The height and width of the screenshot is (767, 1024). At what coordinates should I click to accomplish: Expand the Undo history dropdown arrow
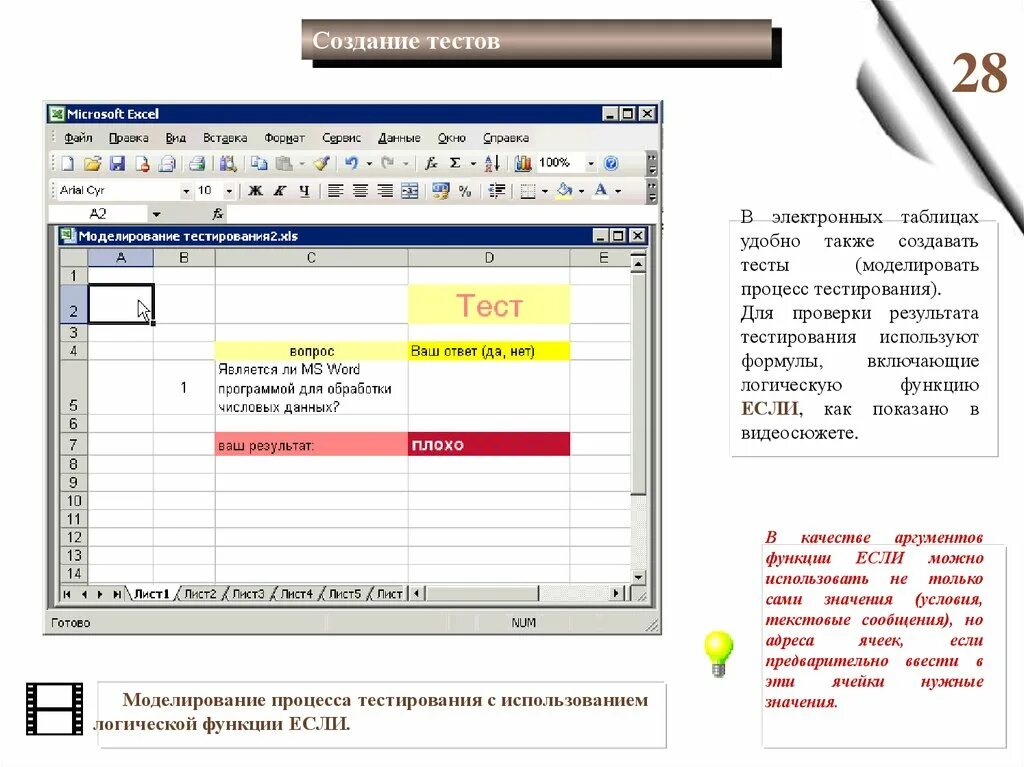tap(370, 163)
